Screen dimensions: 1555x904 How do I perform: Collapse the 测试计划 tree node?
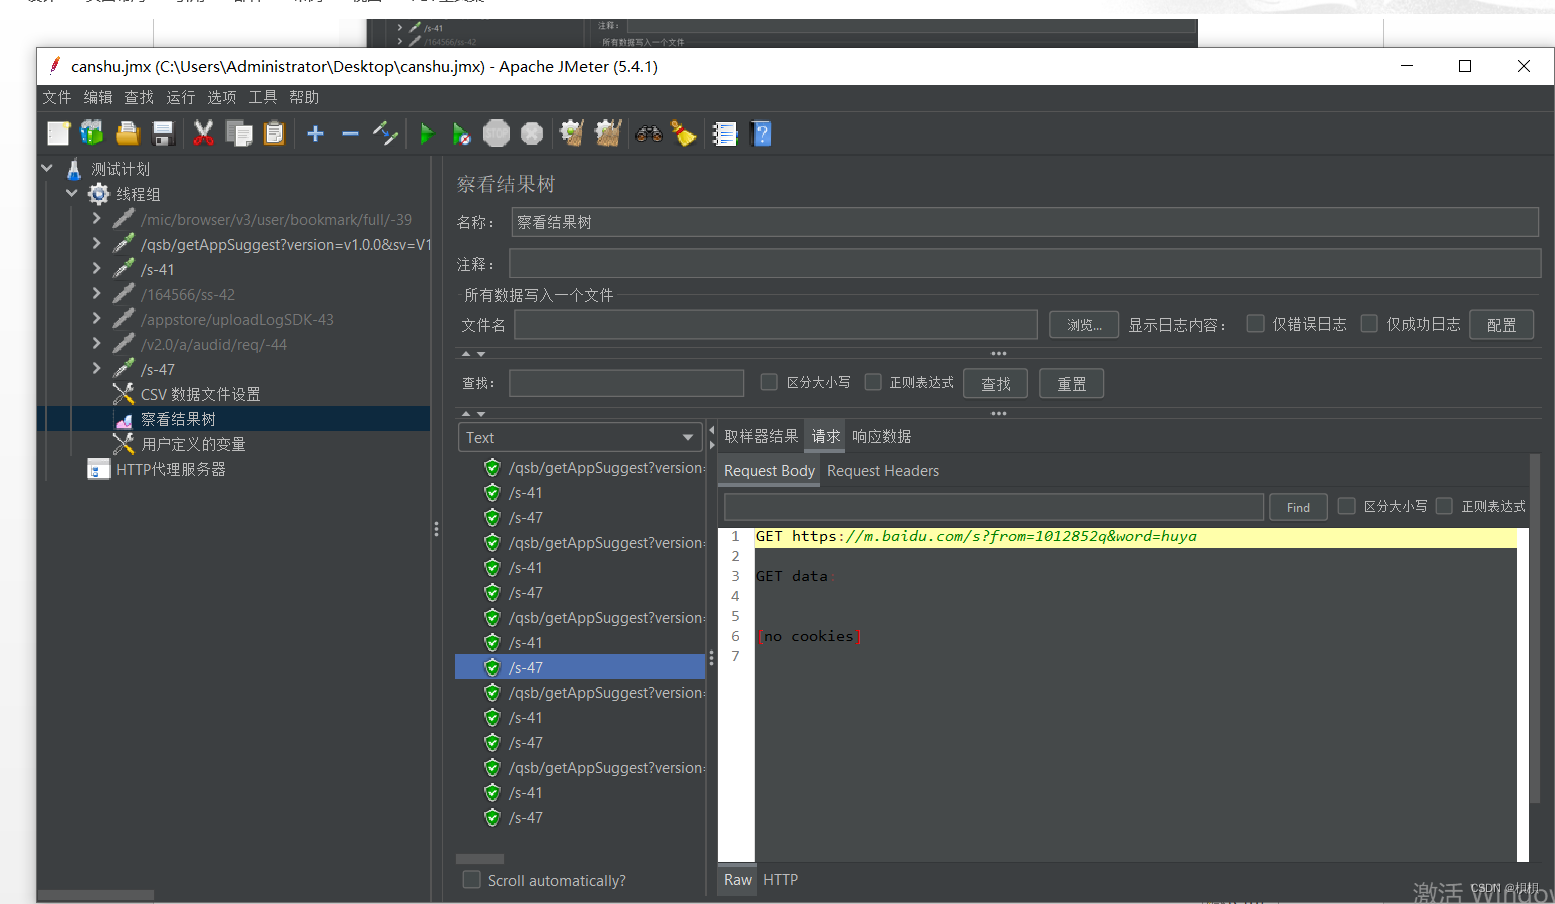point(47,168)
